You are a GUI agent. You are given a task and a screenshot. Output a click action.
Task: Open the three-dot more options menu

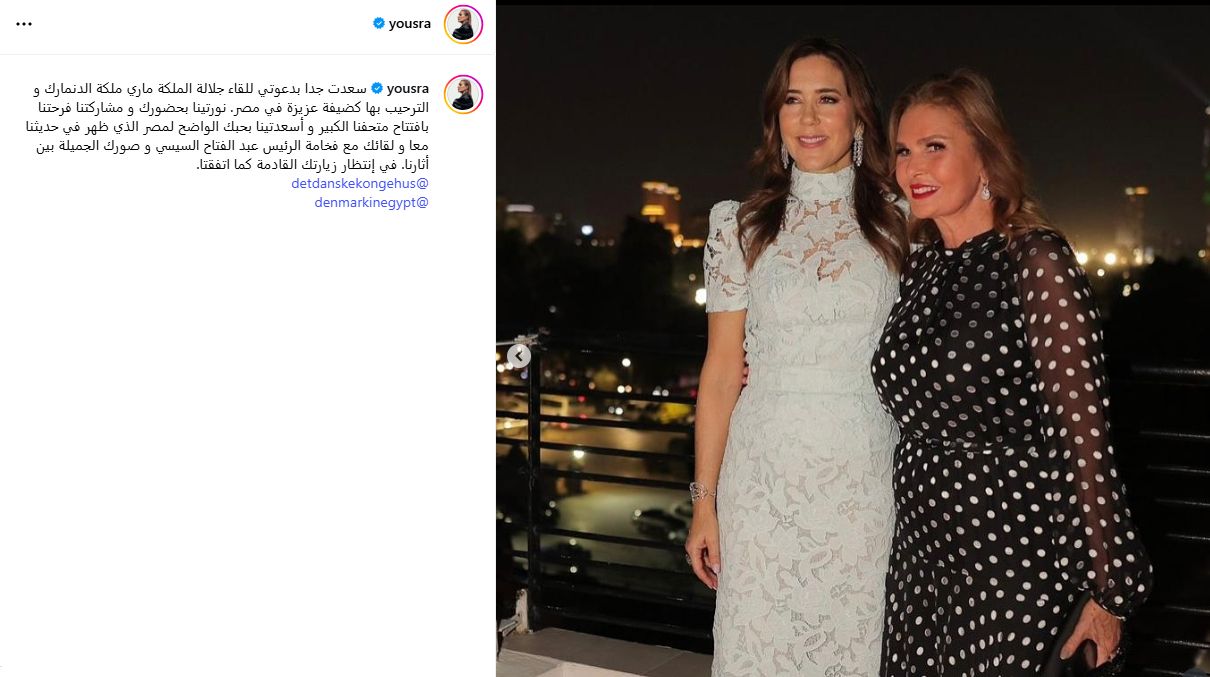pos(24,24)
